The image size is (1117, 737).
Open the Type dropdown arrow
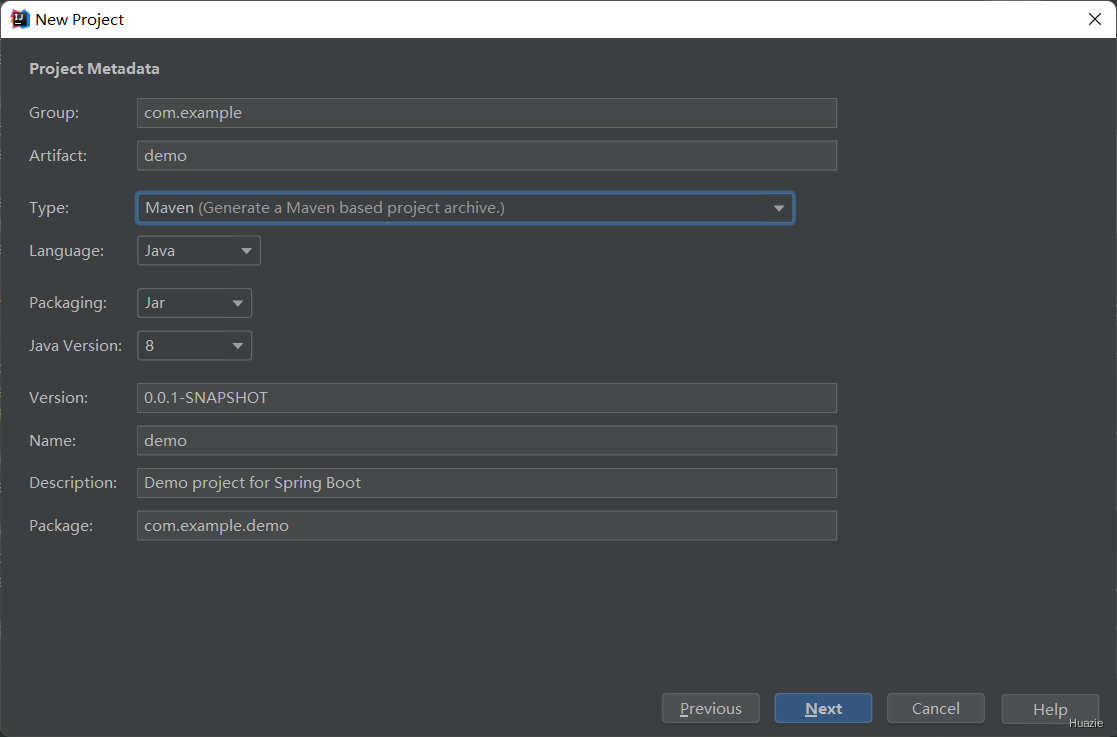(x=779, y=208)
